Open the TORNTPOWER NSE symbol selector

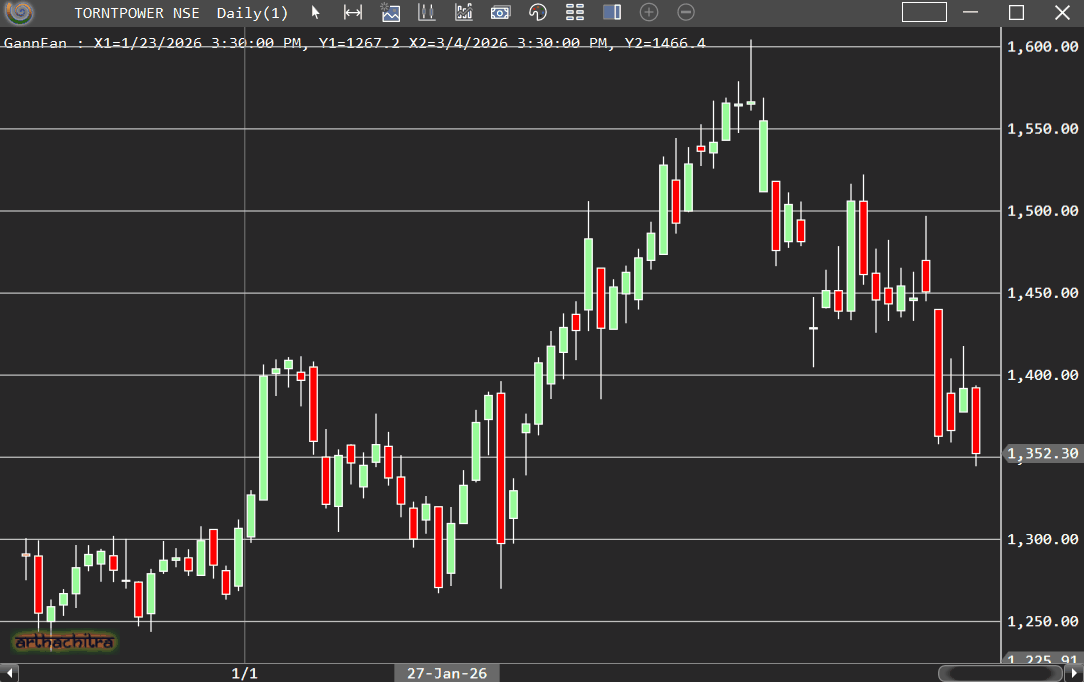pos(136,13)
